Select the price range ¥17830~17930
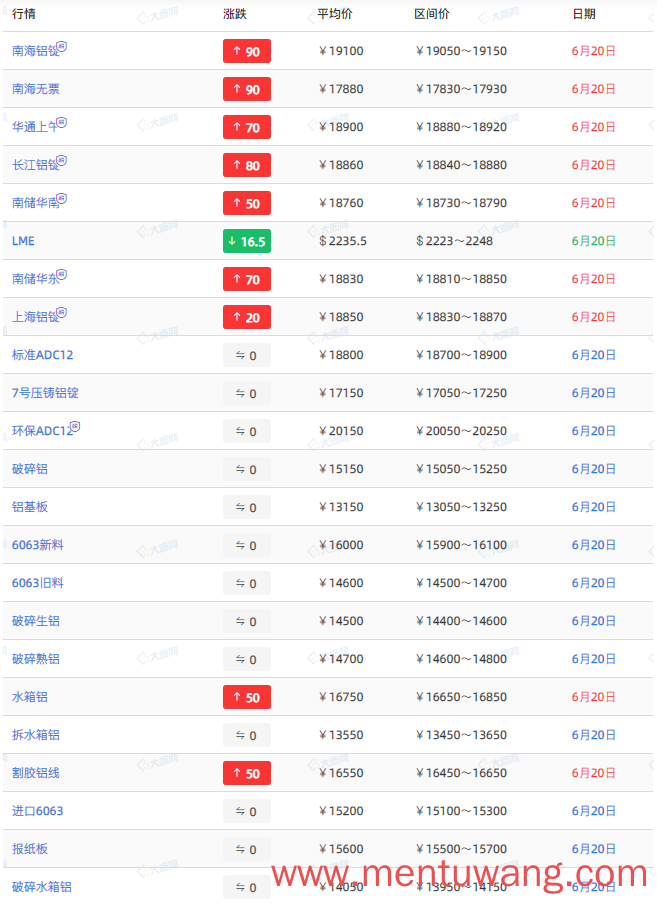Image resolution: width=657 pixels, height=904 pixels. click(x=461, y=89)
